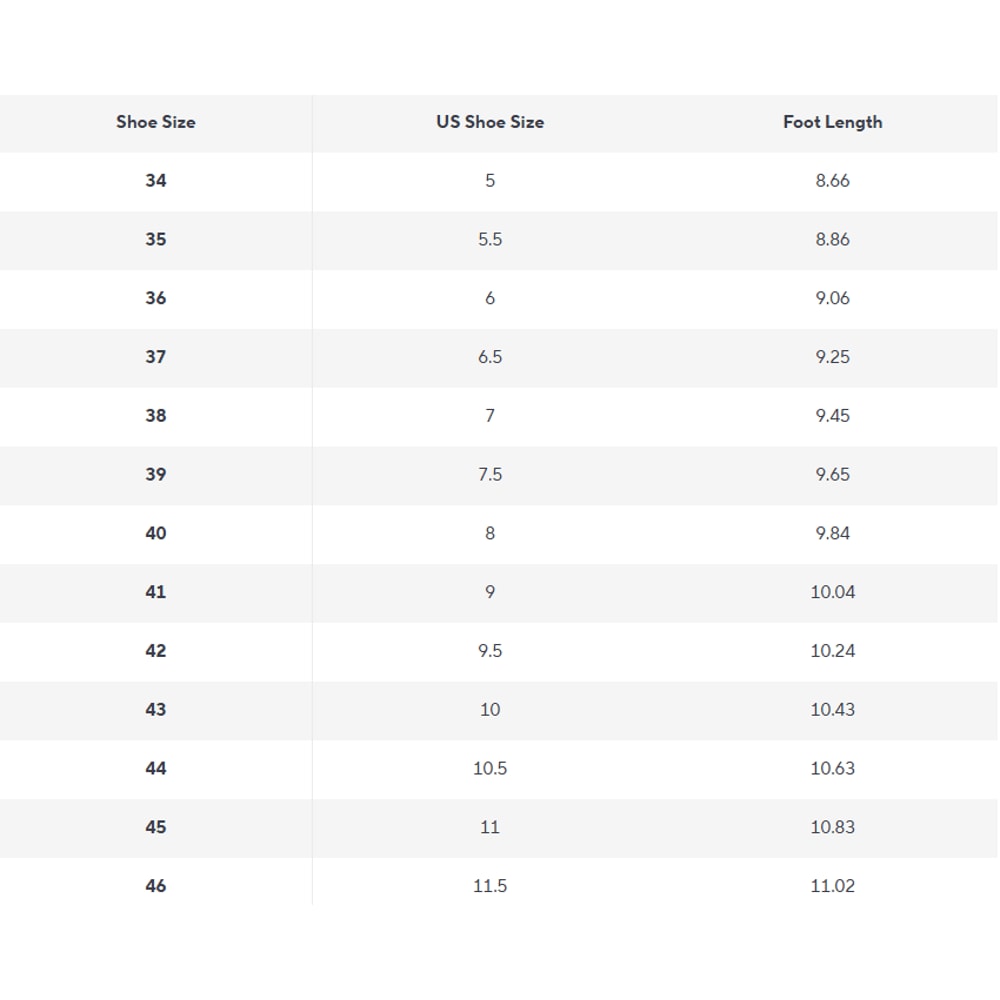Click shoe size 38 row label
Viewport: 1000px width, 1000px height.
click(x=156, y=416)
